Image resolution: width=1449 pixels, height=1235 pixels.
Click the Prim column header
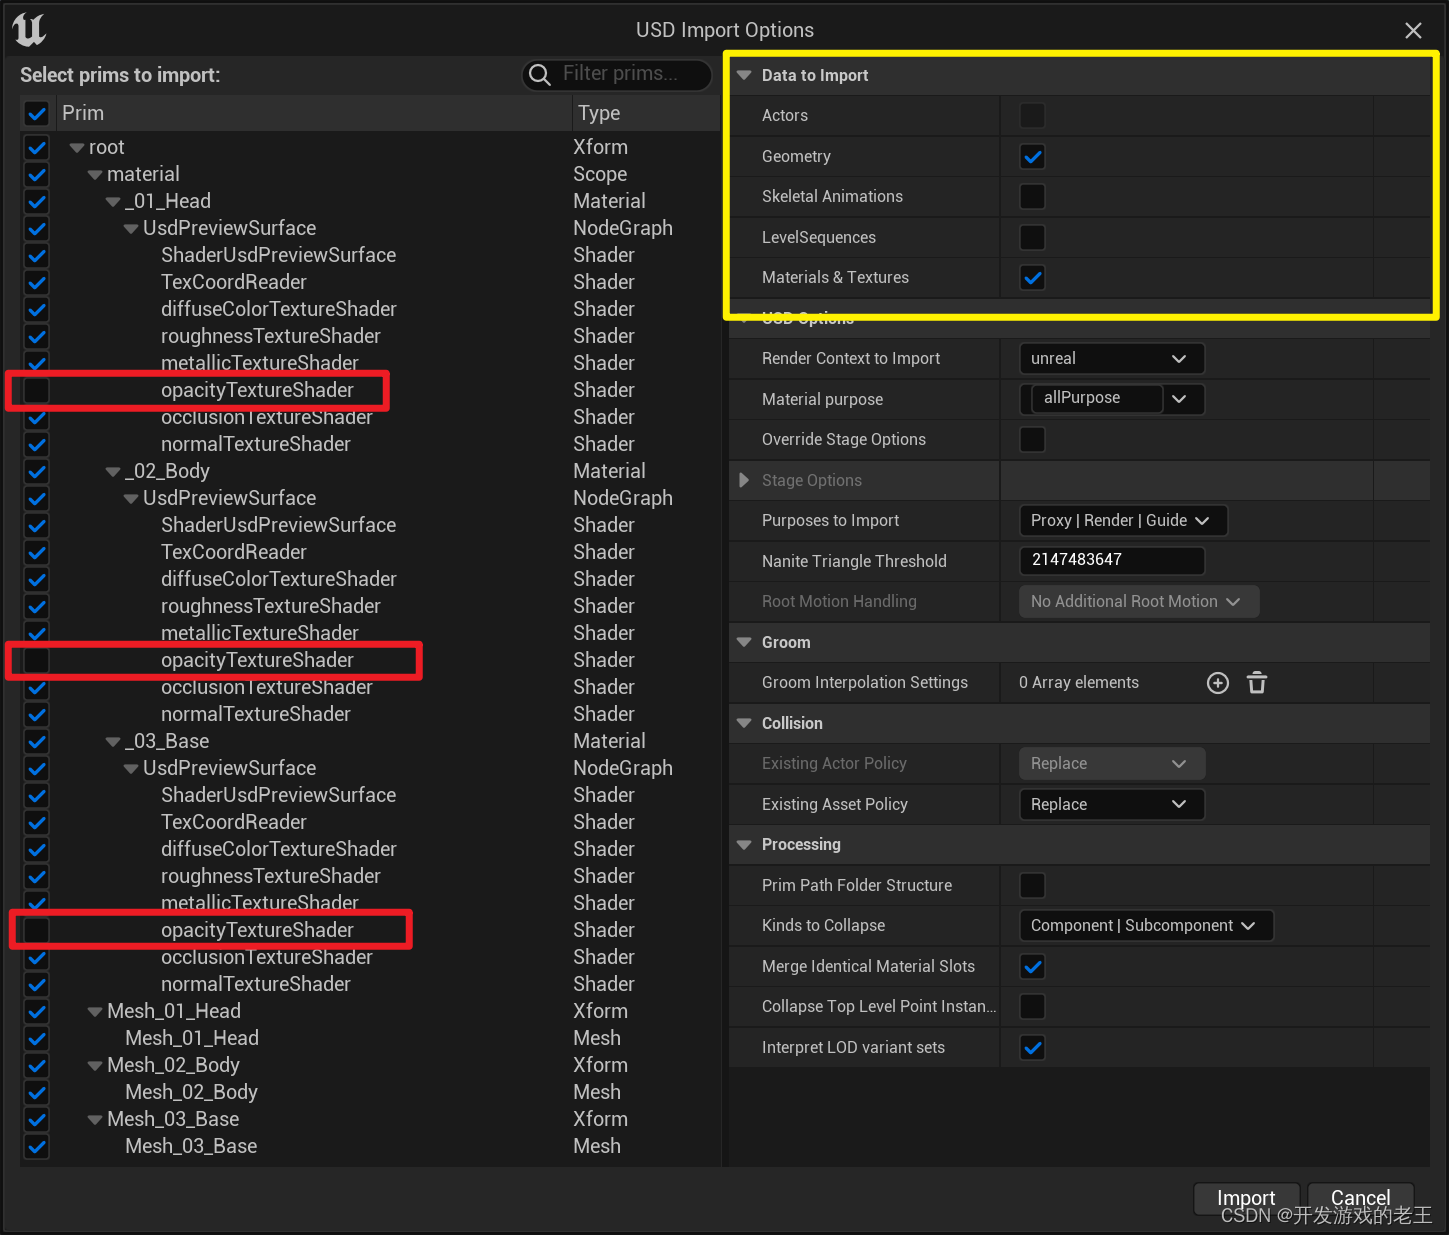[x=312, y=113]
